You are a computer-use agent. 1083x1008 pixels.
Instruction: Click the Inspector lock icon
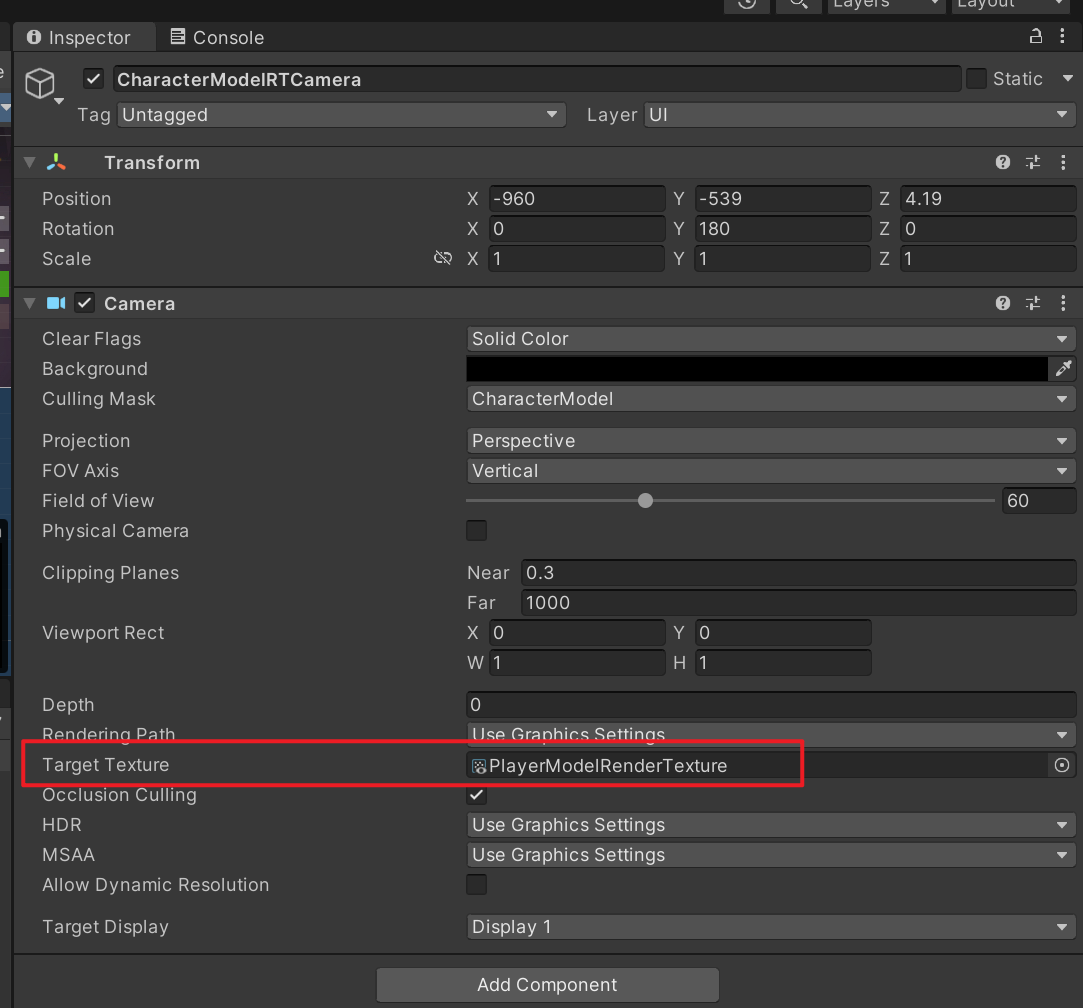click(1036, 37)
